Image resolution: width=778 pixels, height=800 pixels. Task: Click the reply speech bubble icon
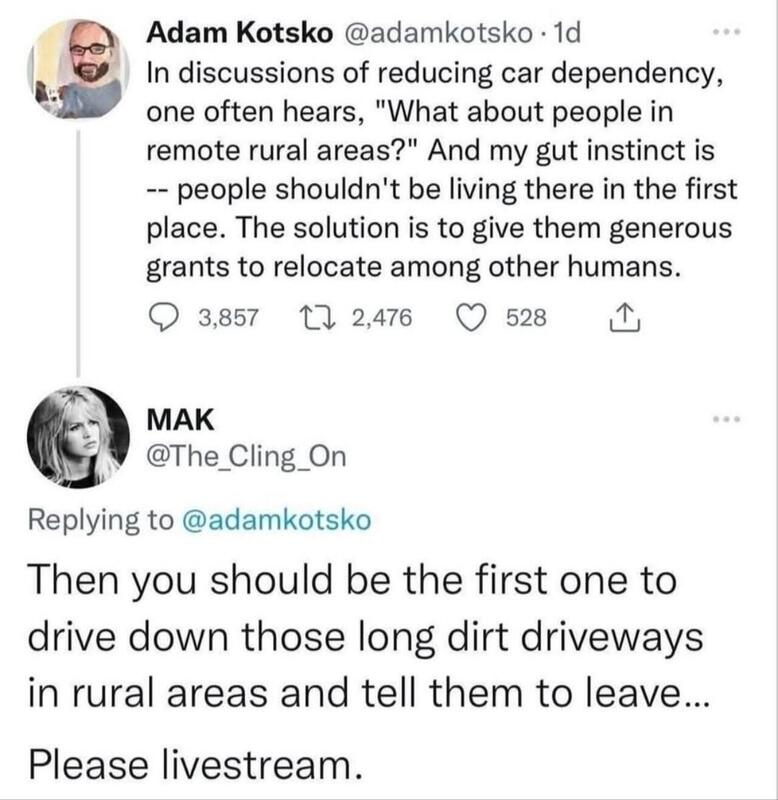166,319
